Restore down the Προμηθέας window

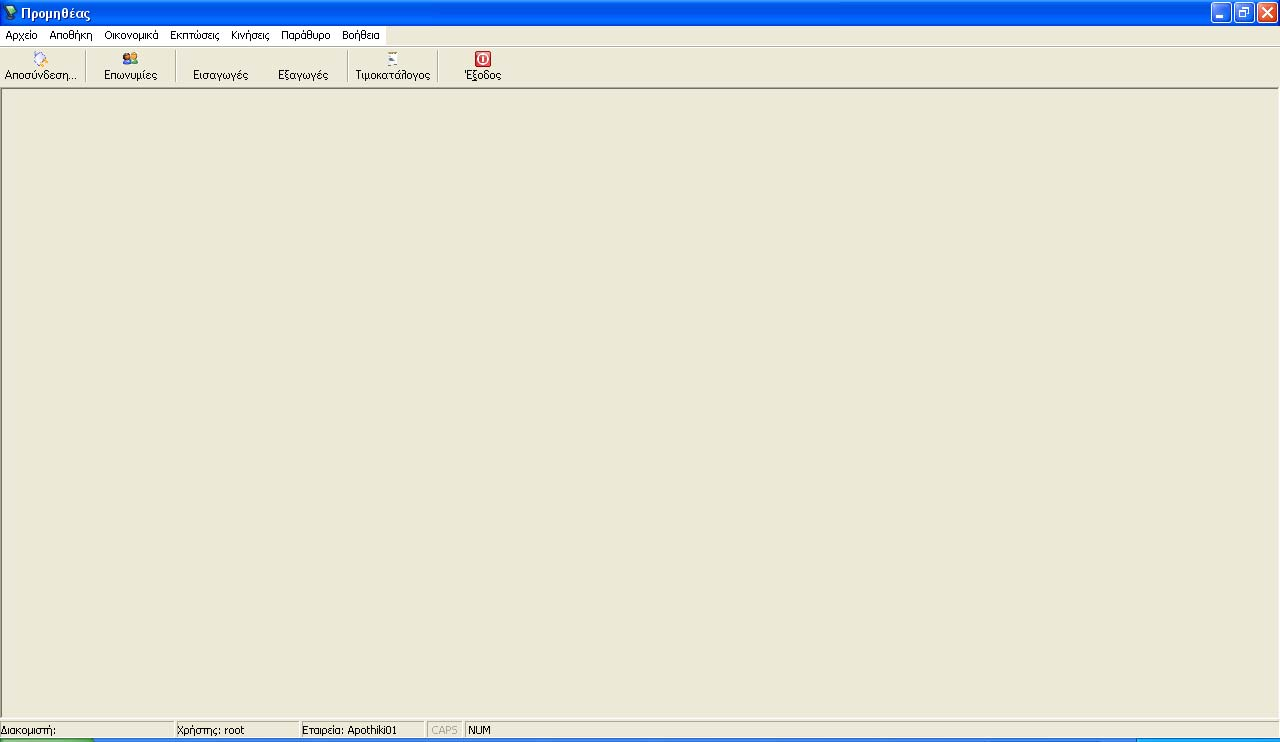[1244, 13]
